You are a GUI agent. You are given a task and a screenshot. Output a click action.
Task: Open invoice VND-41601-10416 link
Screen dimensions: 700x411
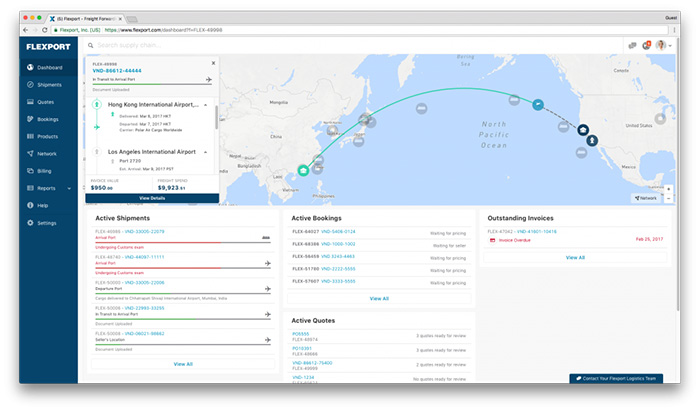click(537, 232)
